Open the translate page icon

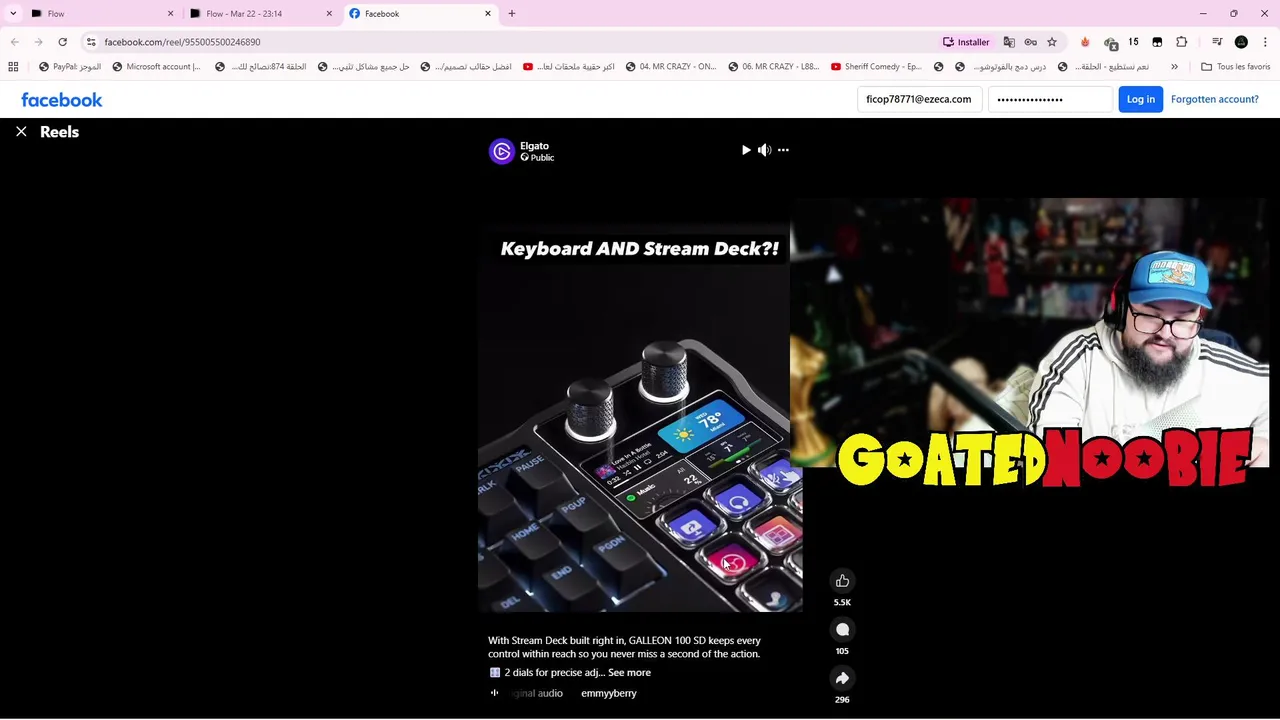point(1009,42)
